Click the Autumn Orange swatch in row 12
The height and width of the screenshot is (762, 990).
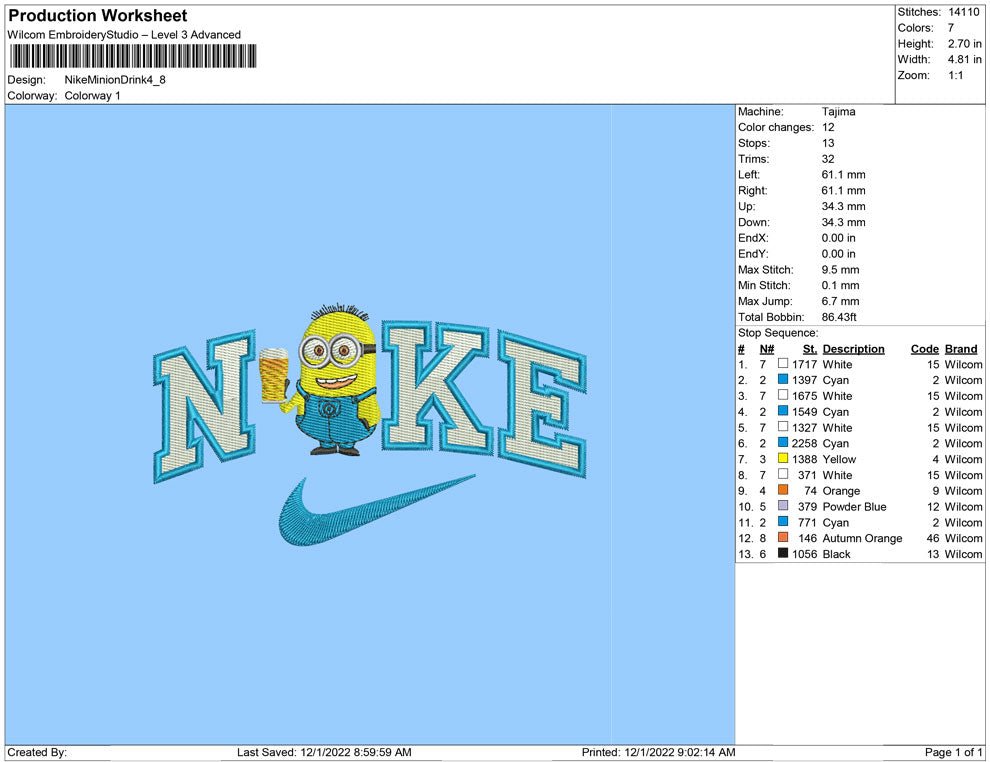[783, 538]
